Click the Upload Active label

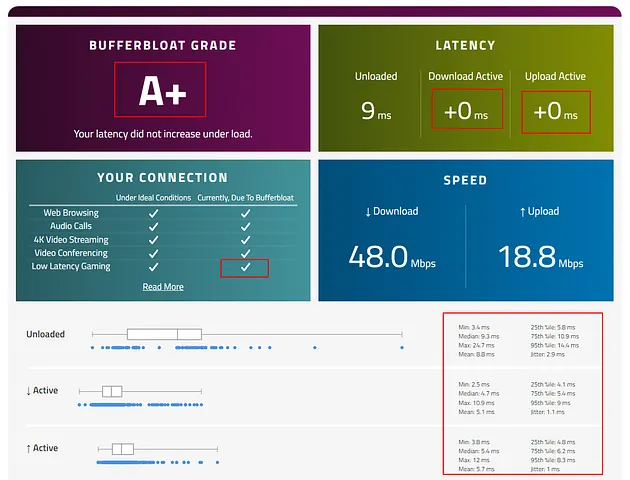coord(555,76)
